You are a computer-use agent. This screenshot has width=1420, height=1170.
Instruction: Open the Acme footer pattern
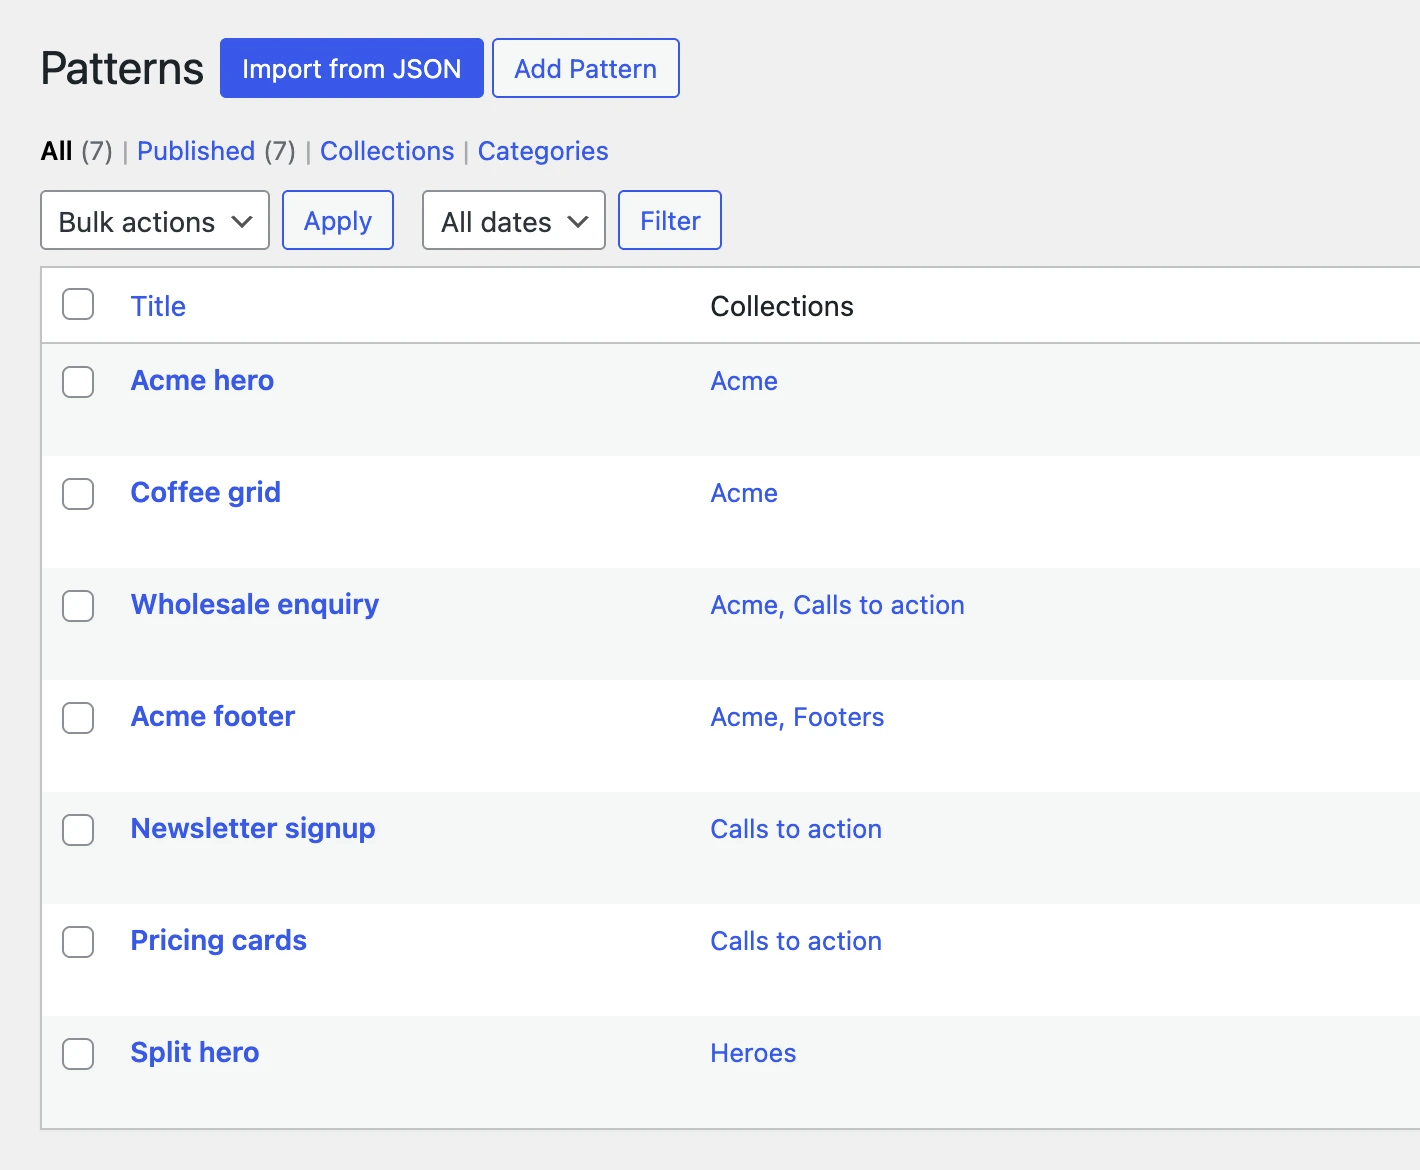[x=213, y=717]
